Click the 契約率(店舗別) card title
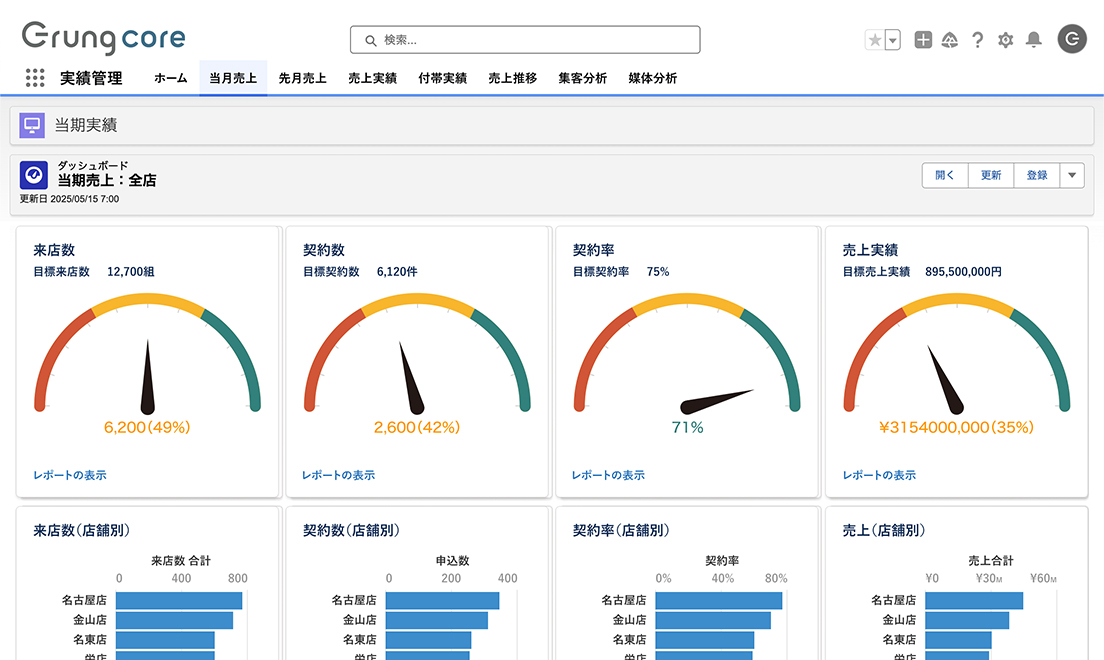This screenshot has height=660, width=1104. [x=621, y=530]
